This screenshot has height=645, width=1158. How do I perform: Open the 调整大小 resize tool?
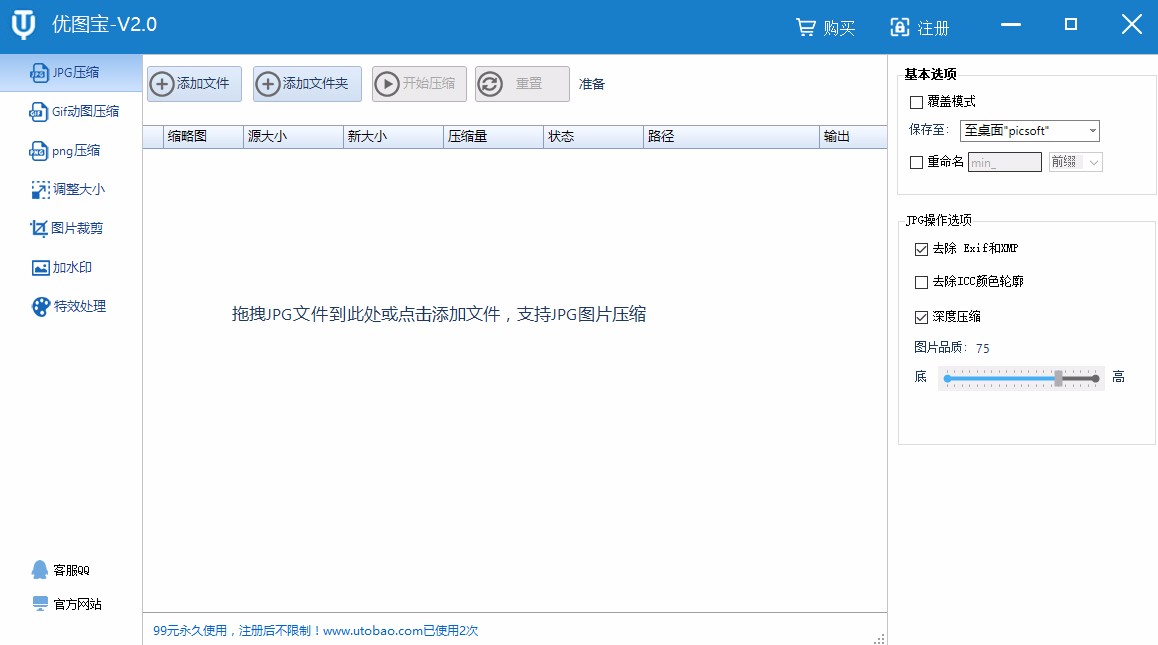coord(72,189)
